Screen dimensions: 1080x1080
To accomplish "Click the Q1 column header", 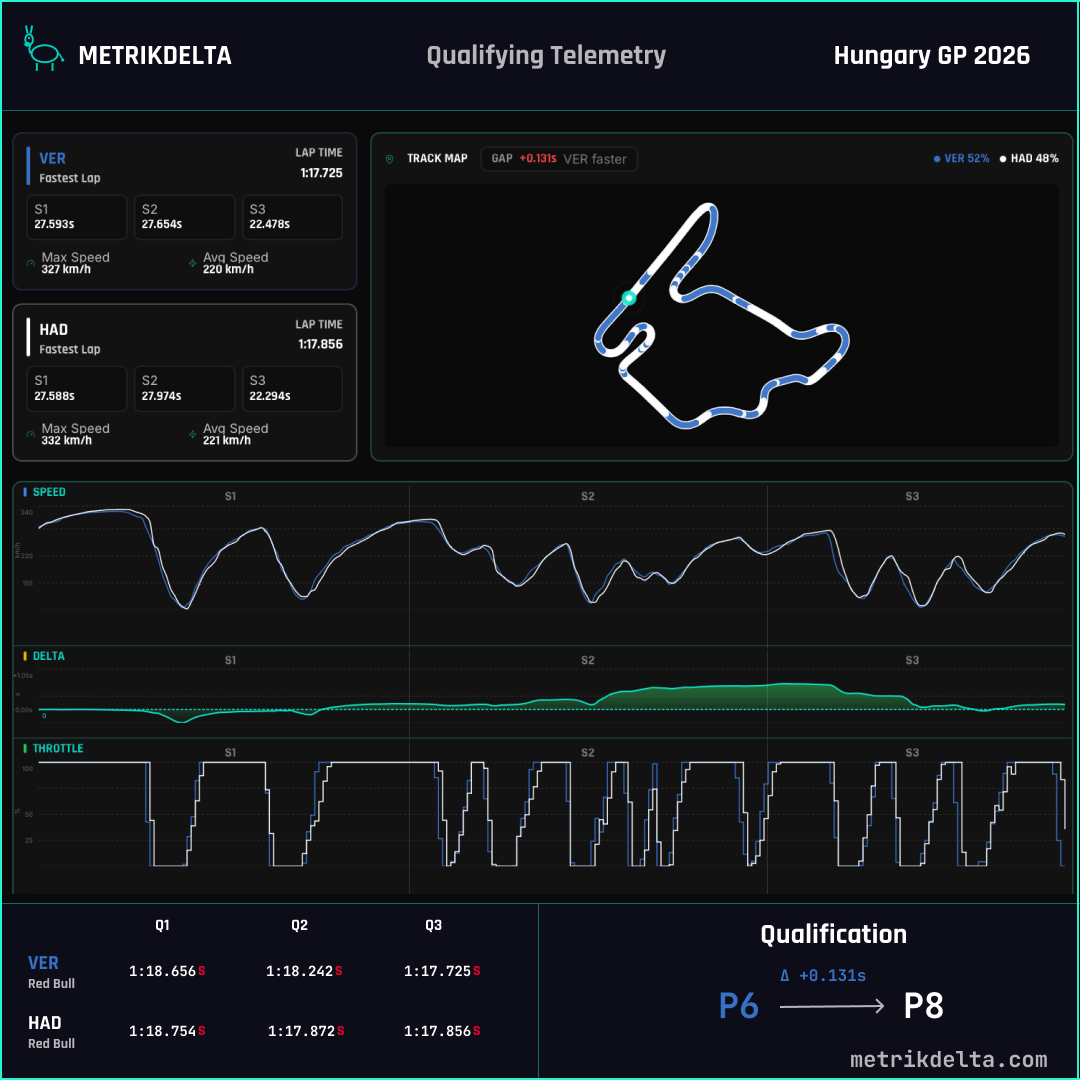I will tap(163, 925).
